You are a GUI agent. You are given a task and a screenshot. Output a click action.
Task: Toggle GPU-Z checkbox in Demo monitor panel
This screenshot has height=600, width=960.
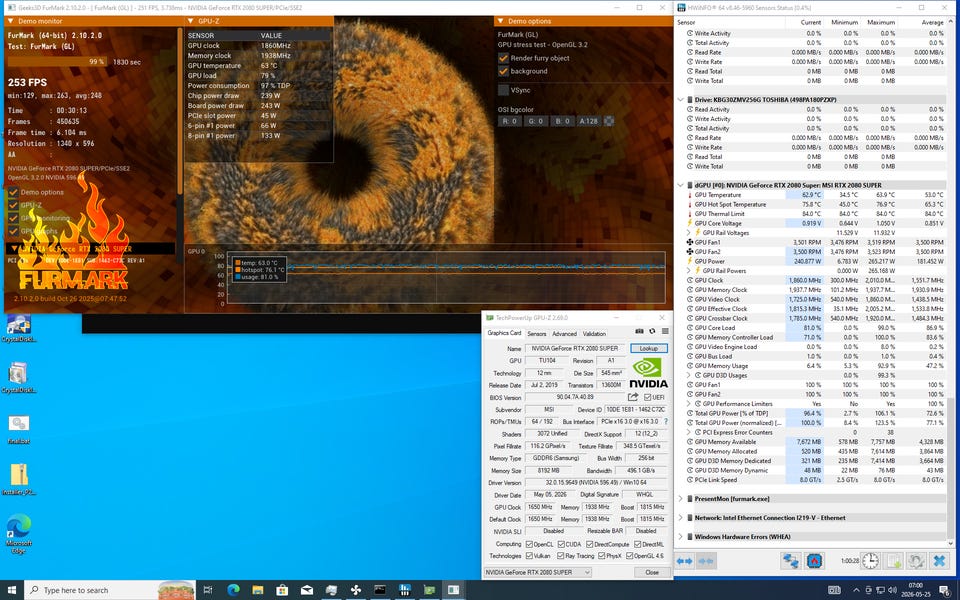(13, 205)
